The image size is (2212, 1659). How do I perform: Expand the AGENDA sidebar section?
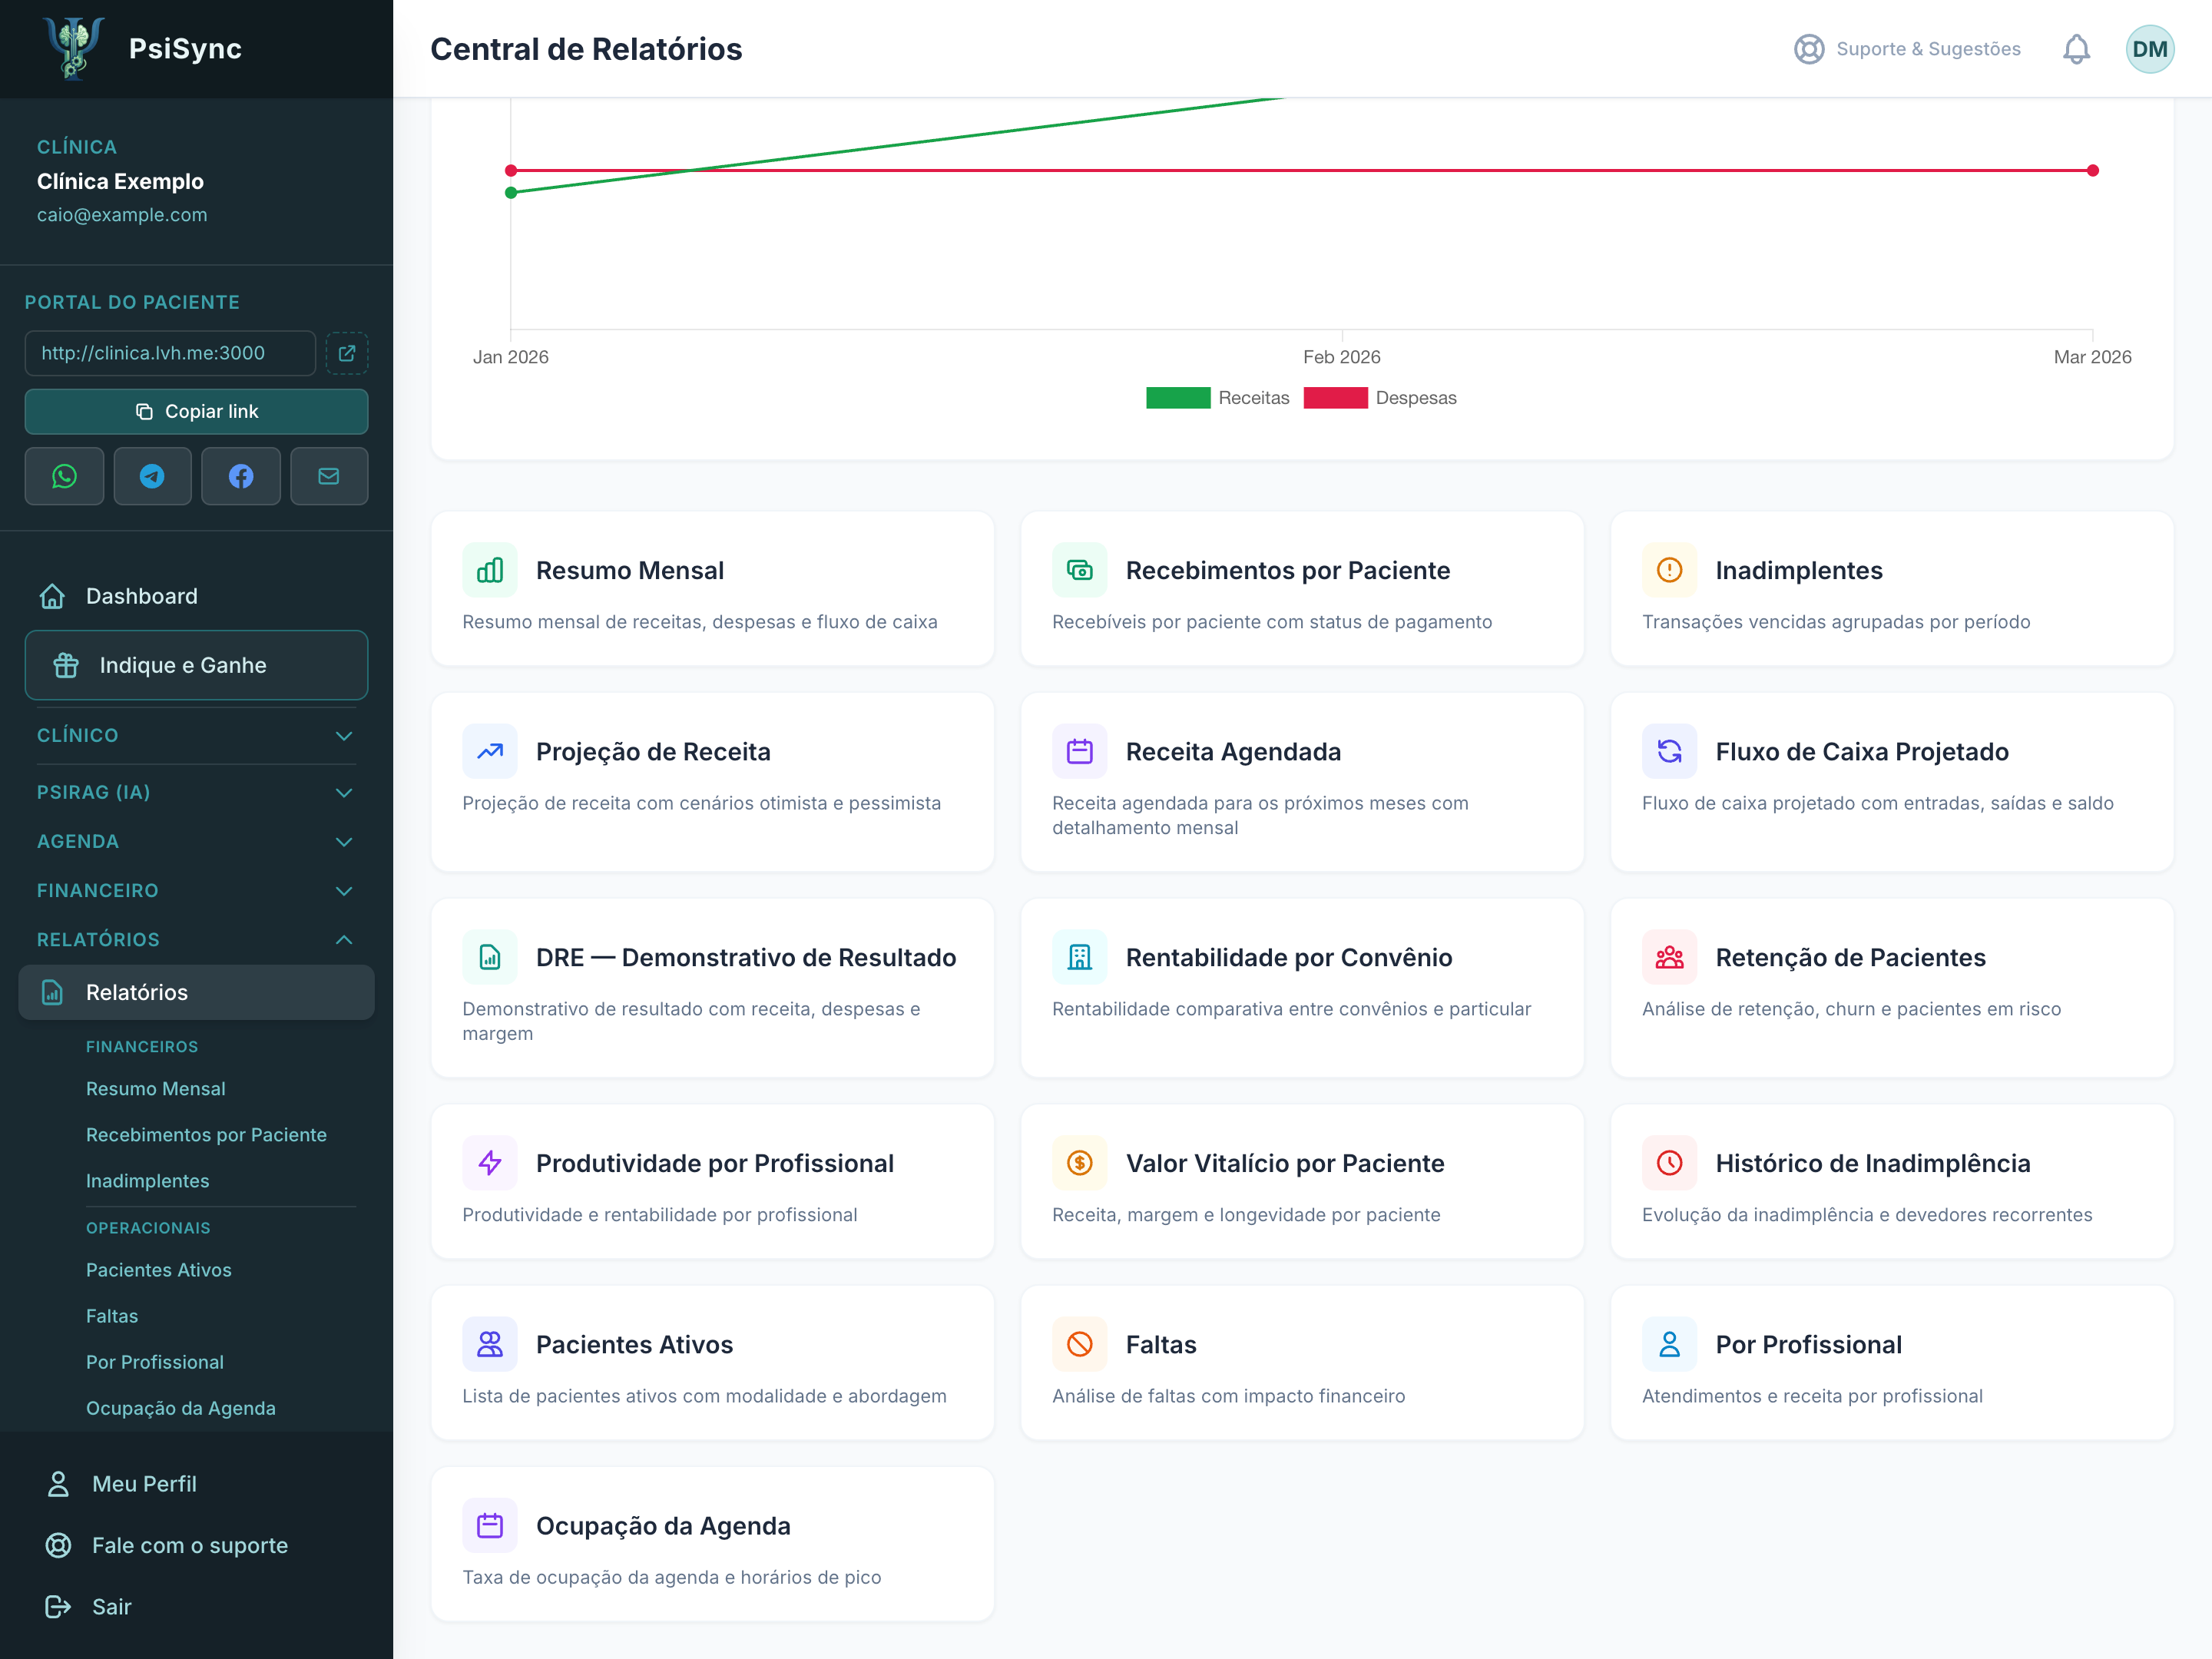tap(196, 841)
